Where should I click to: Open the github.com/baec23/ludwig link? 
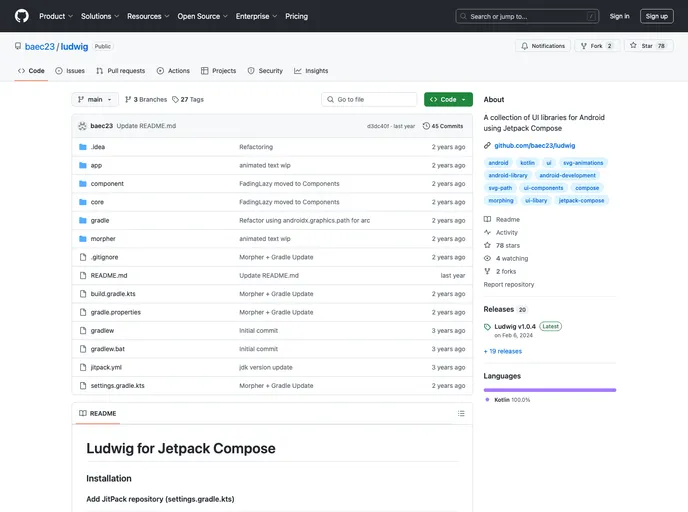point(534,146)
